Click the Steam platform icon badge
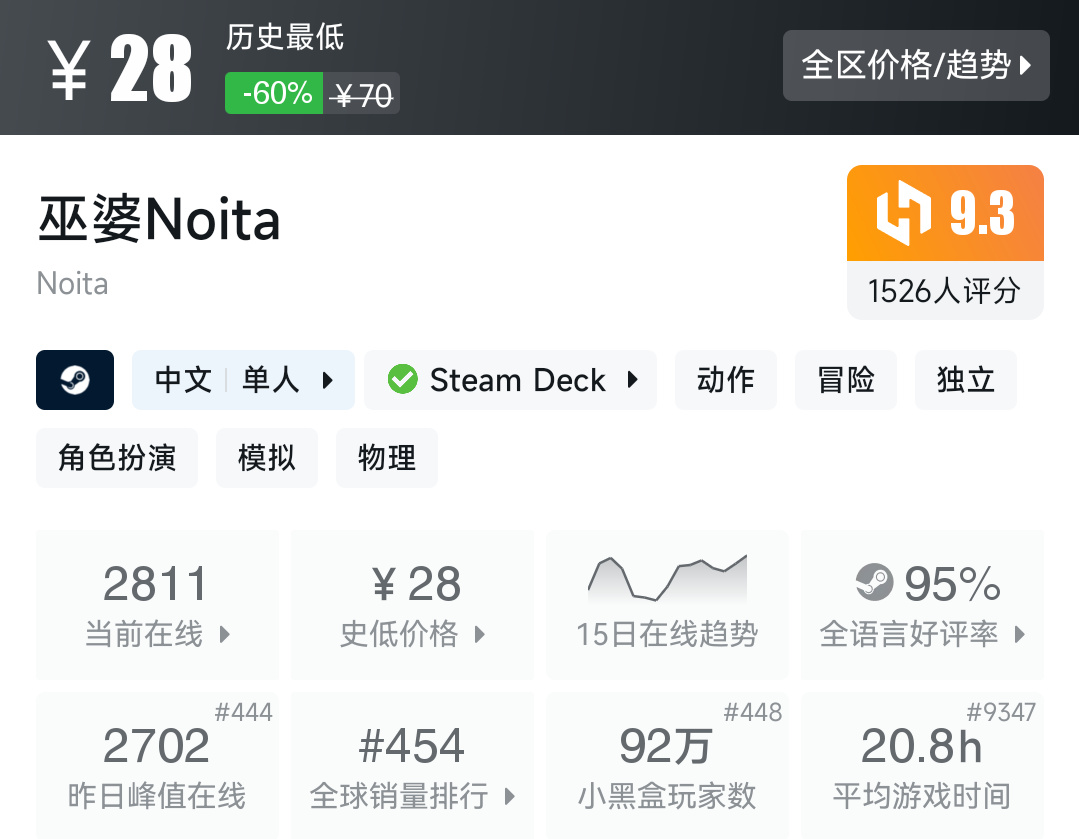Image resolution: width=1079 pixels, height=839 pixels. [75, 380]
